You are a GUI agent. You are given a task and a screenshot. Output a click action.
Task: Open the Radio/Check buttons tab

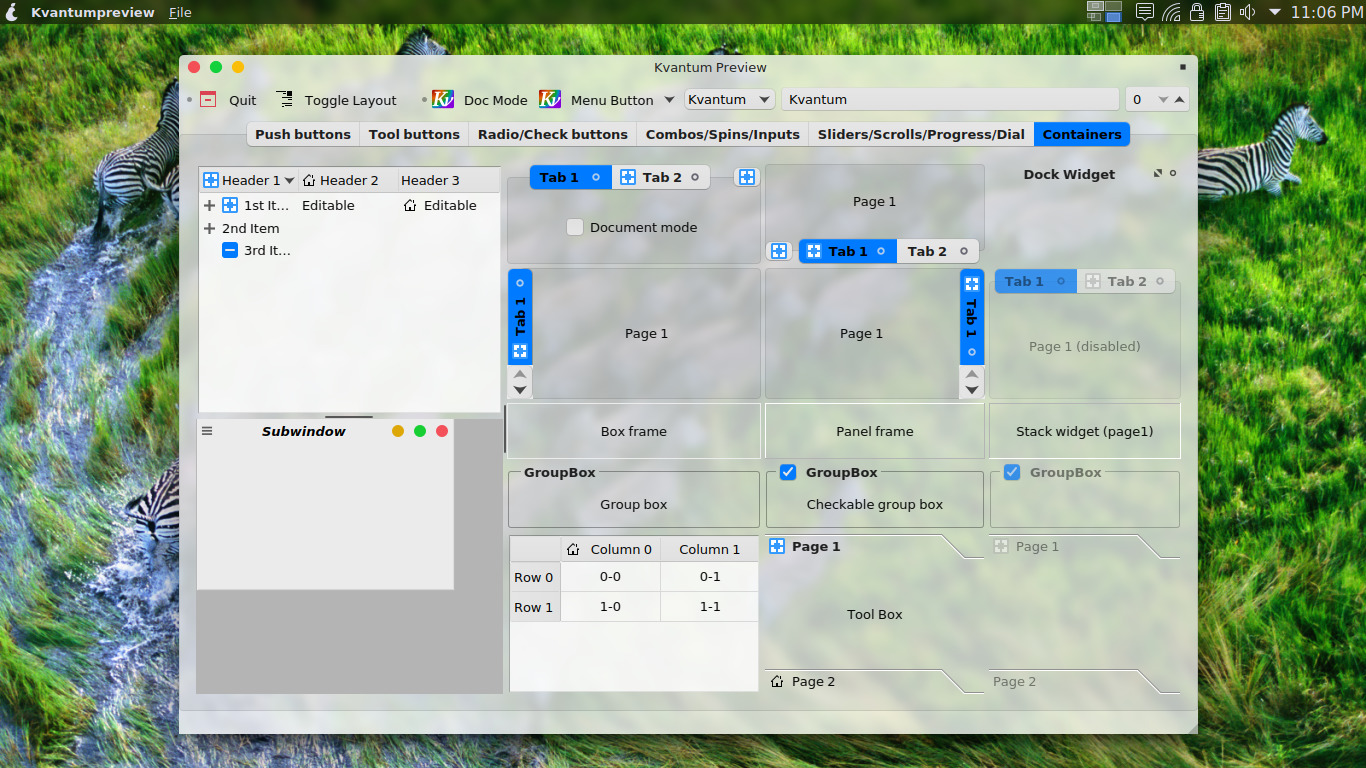tap(553, 134)
